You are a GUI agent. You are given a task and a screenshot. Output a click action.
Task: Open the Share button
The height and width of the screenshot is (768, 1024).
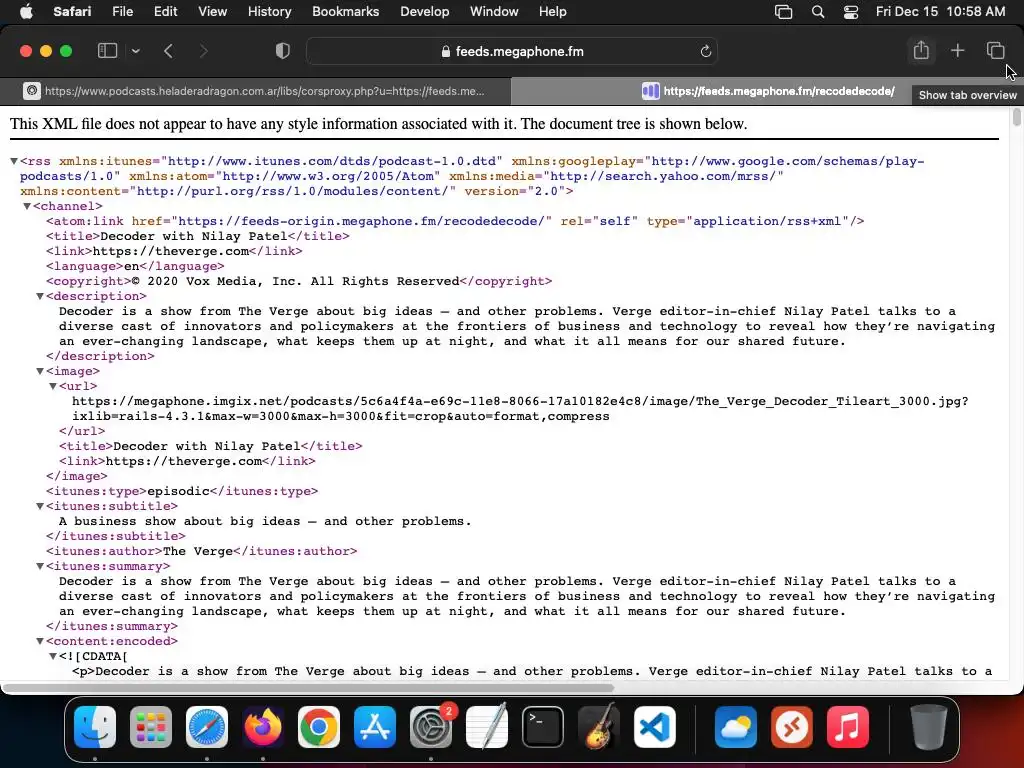point(921,50)
